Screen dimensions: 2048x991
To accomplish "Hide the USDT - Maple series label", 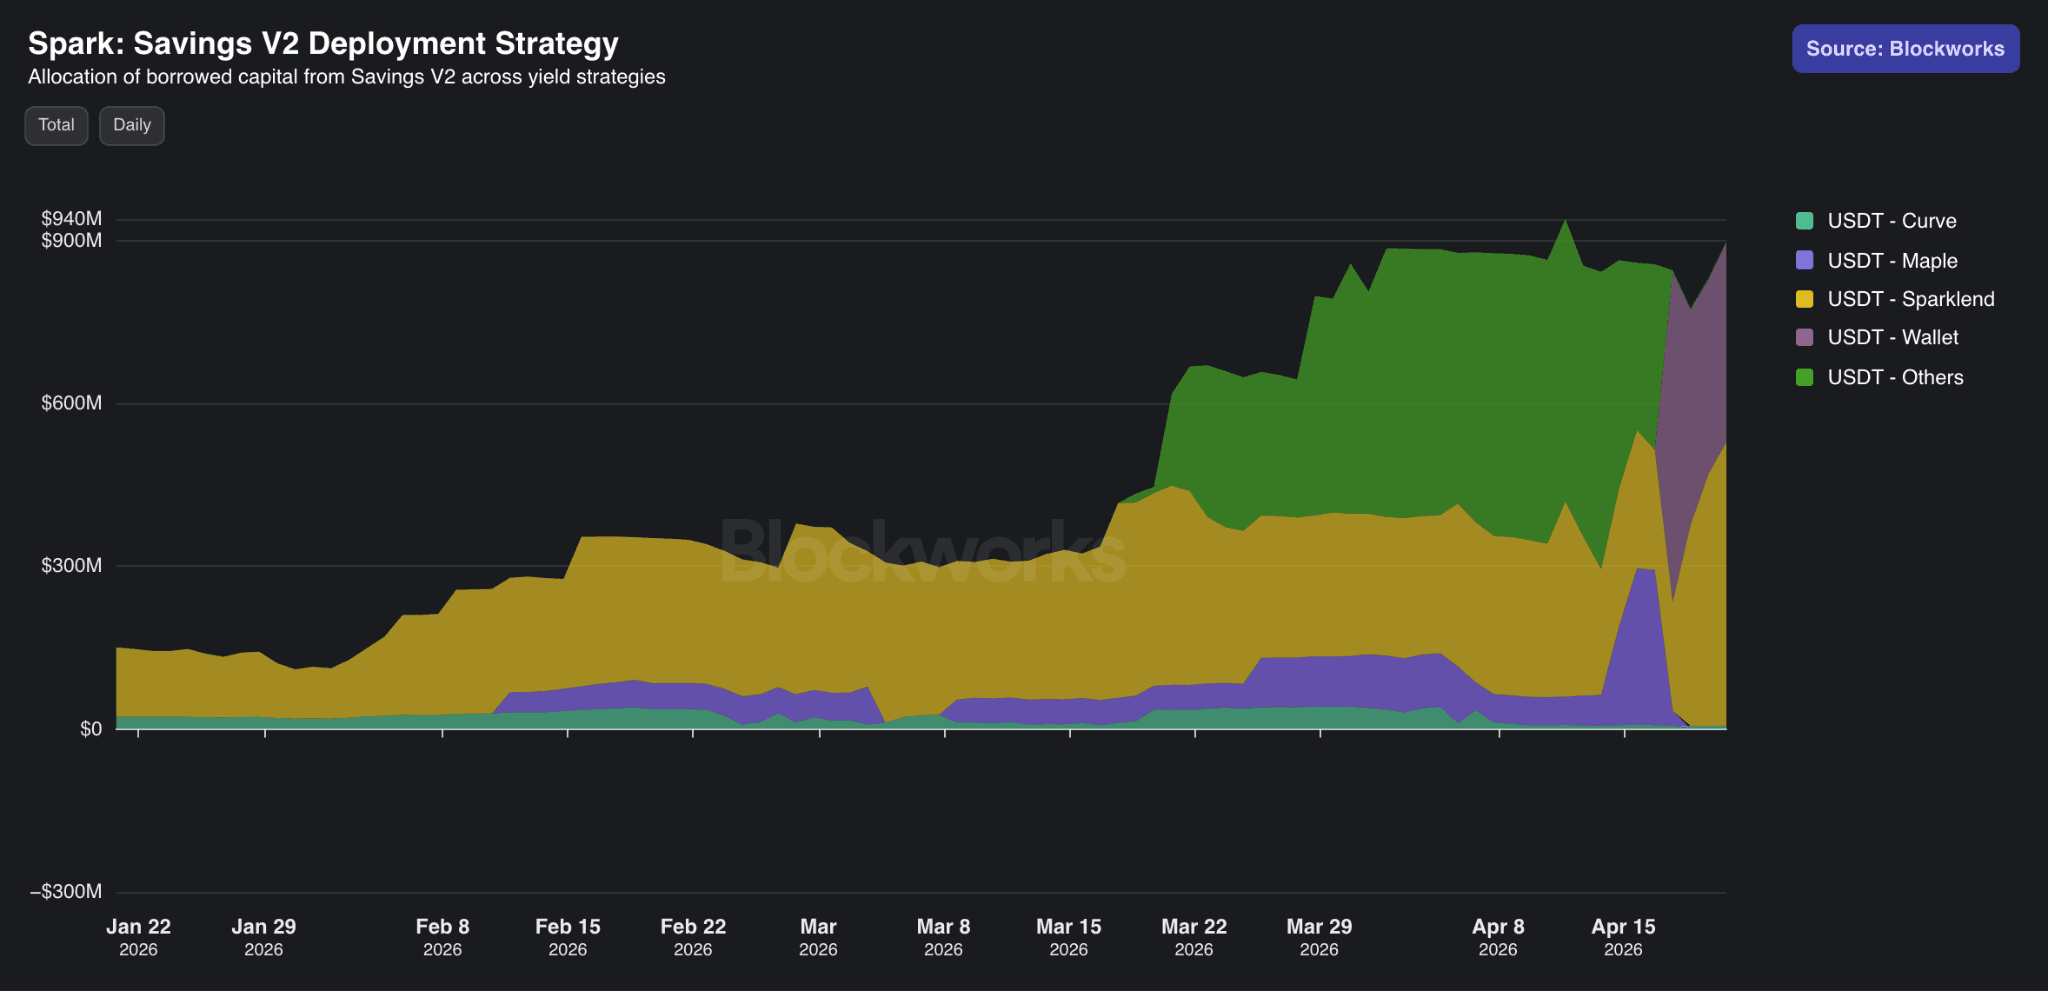I will pyautogui.click(x=1892, y=261).
